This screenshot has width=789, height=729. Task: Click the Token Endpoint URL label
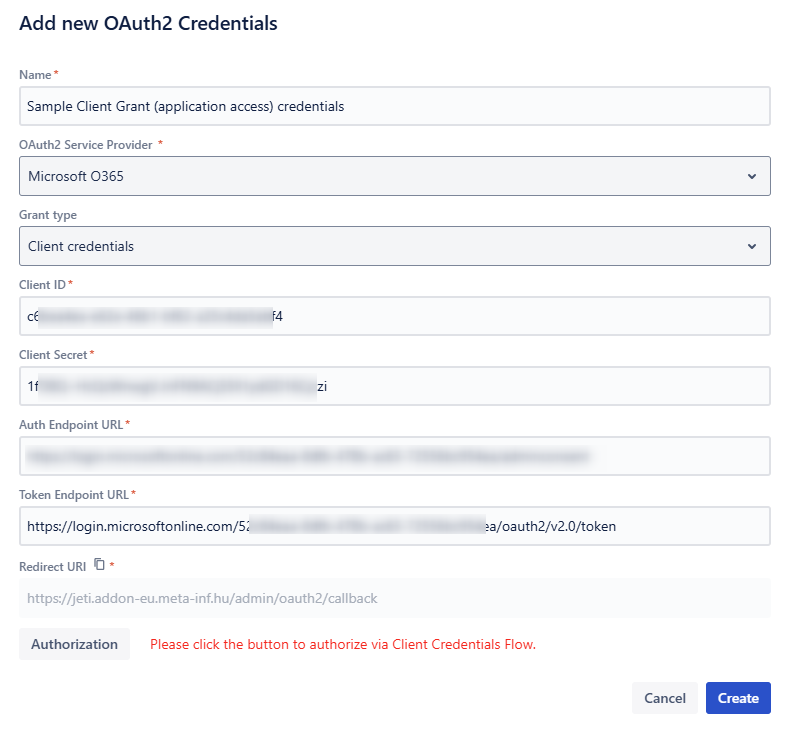pyautogui.click(x=74, y=495)
